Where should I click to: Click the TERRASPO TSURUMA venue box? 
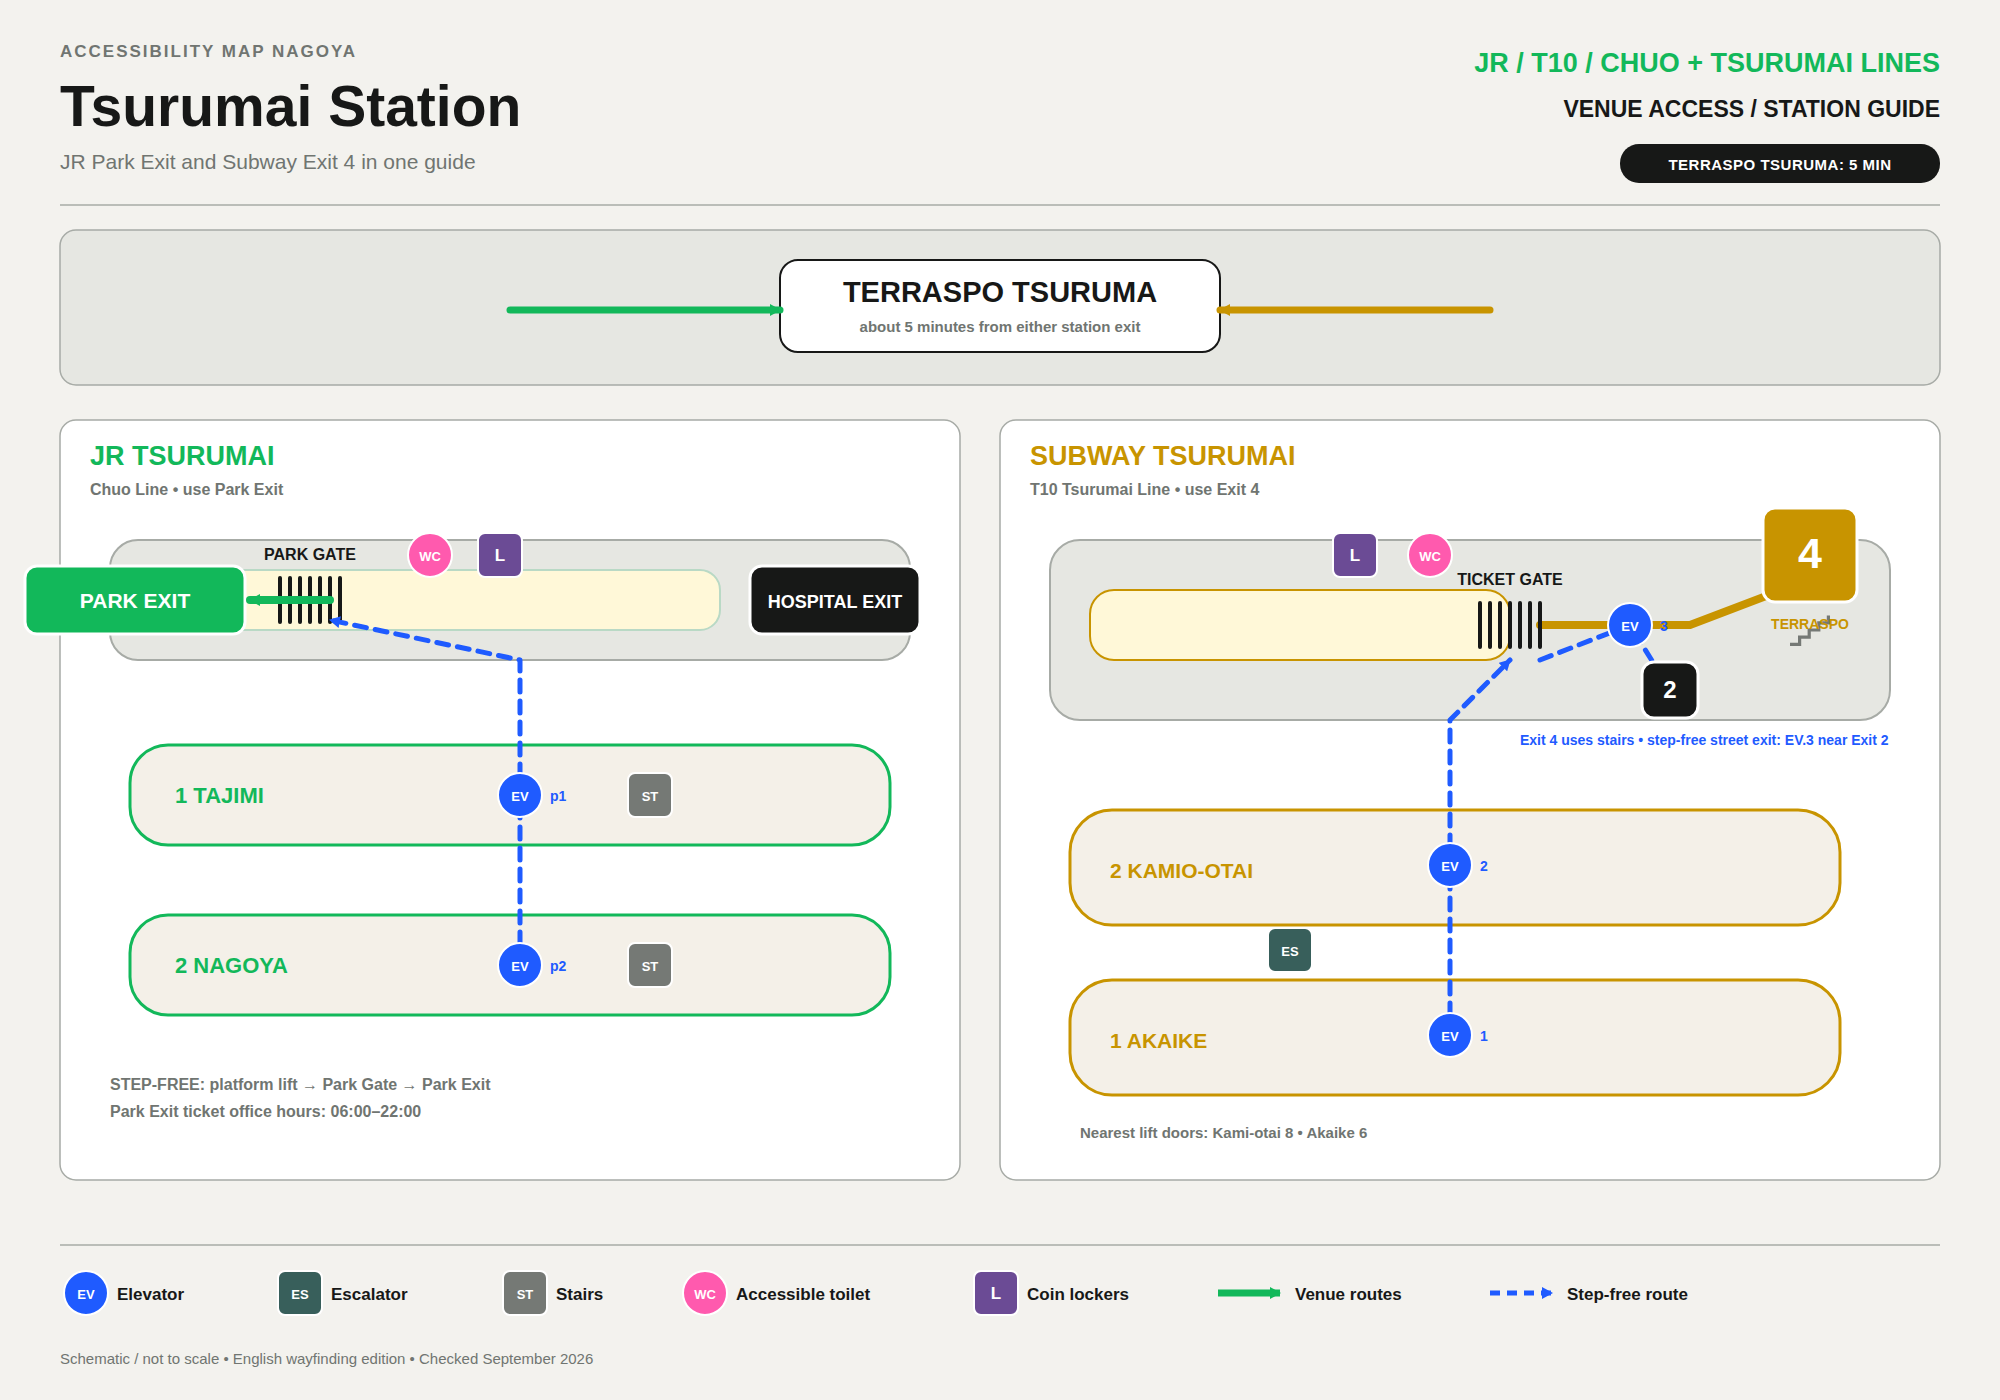[999, 306]
